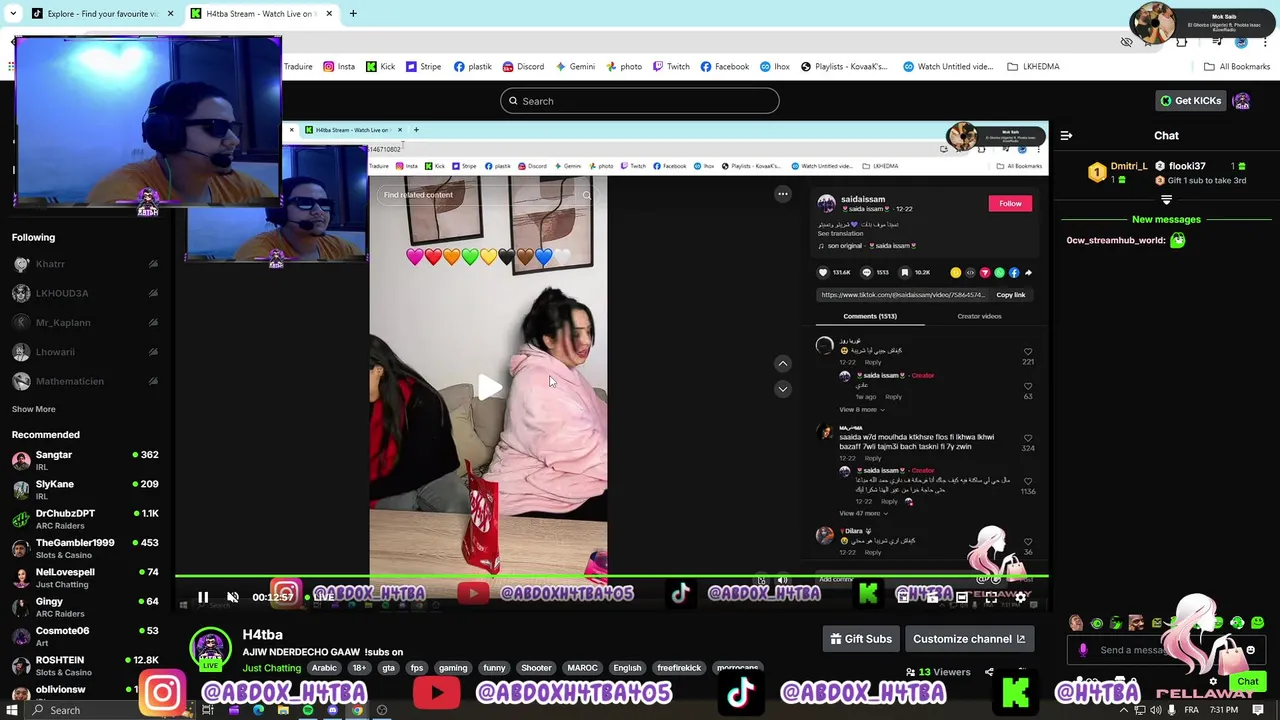Open the Just Chatting category link
This screenshot has width=1280, height=720.
point(271,668)
